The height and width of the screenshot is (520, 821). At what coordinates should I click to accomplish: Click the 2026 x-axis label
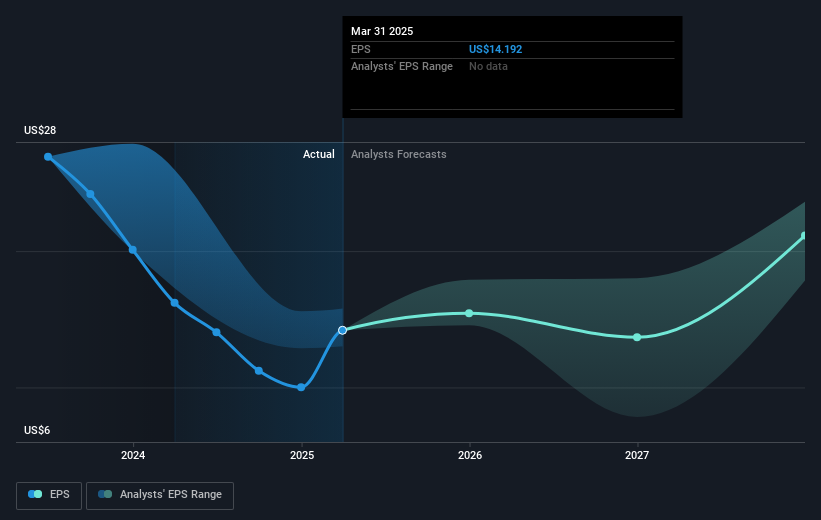pyautogui.click(x=470, y=455)
